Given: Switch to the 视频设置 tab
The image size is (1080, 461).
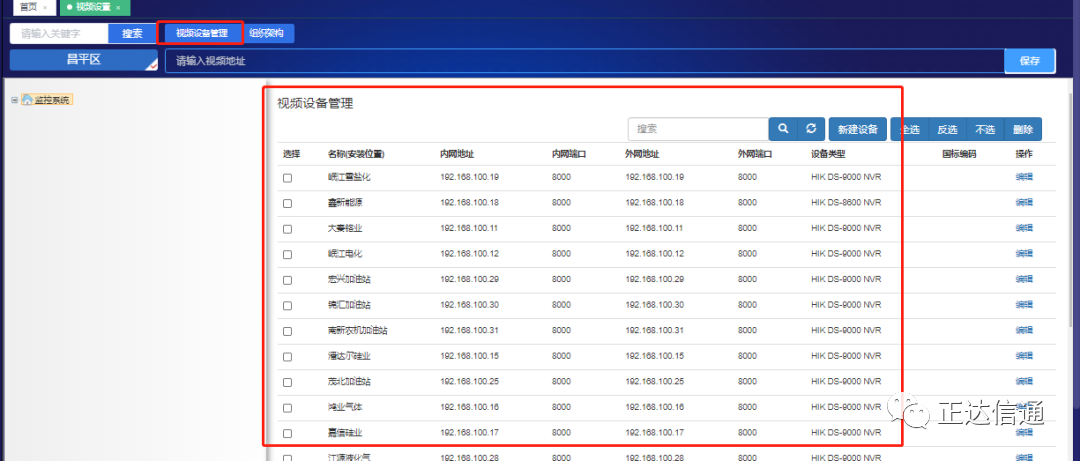Looking at the screenshot, I should (x=94, y=7).
